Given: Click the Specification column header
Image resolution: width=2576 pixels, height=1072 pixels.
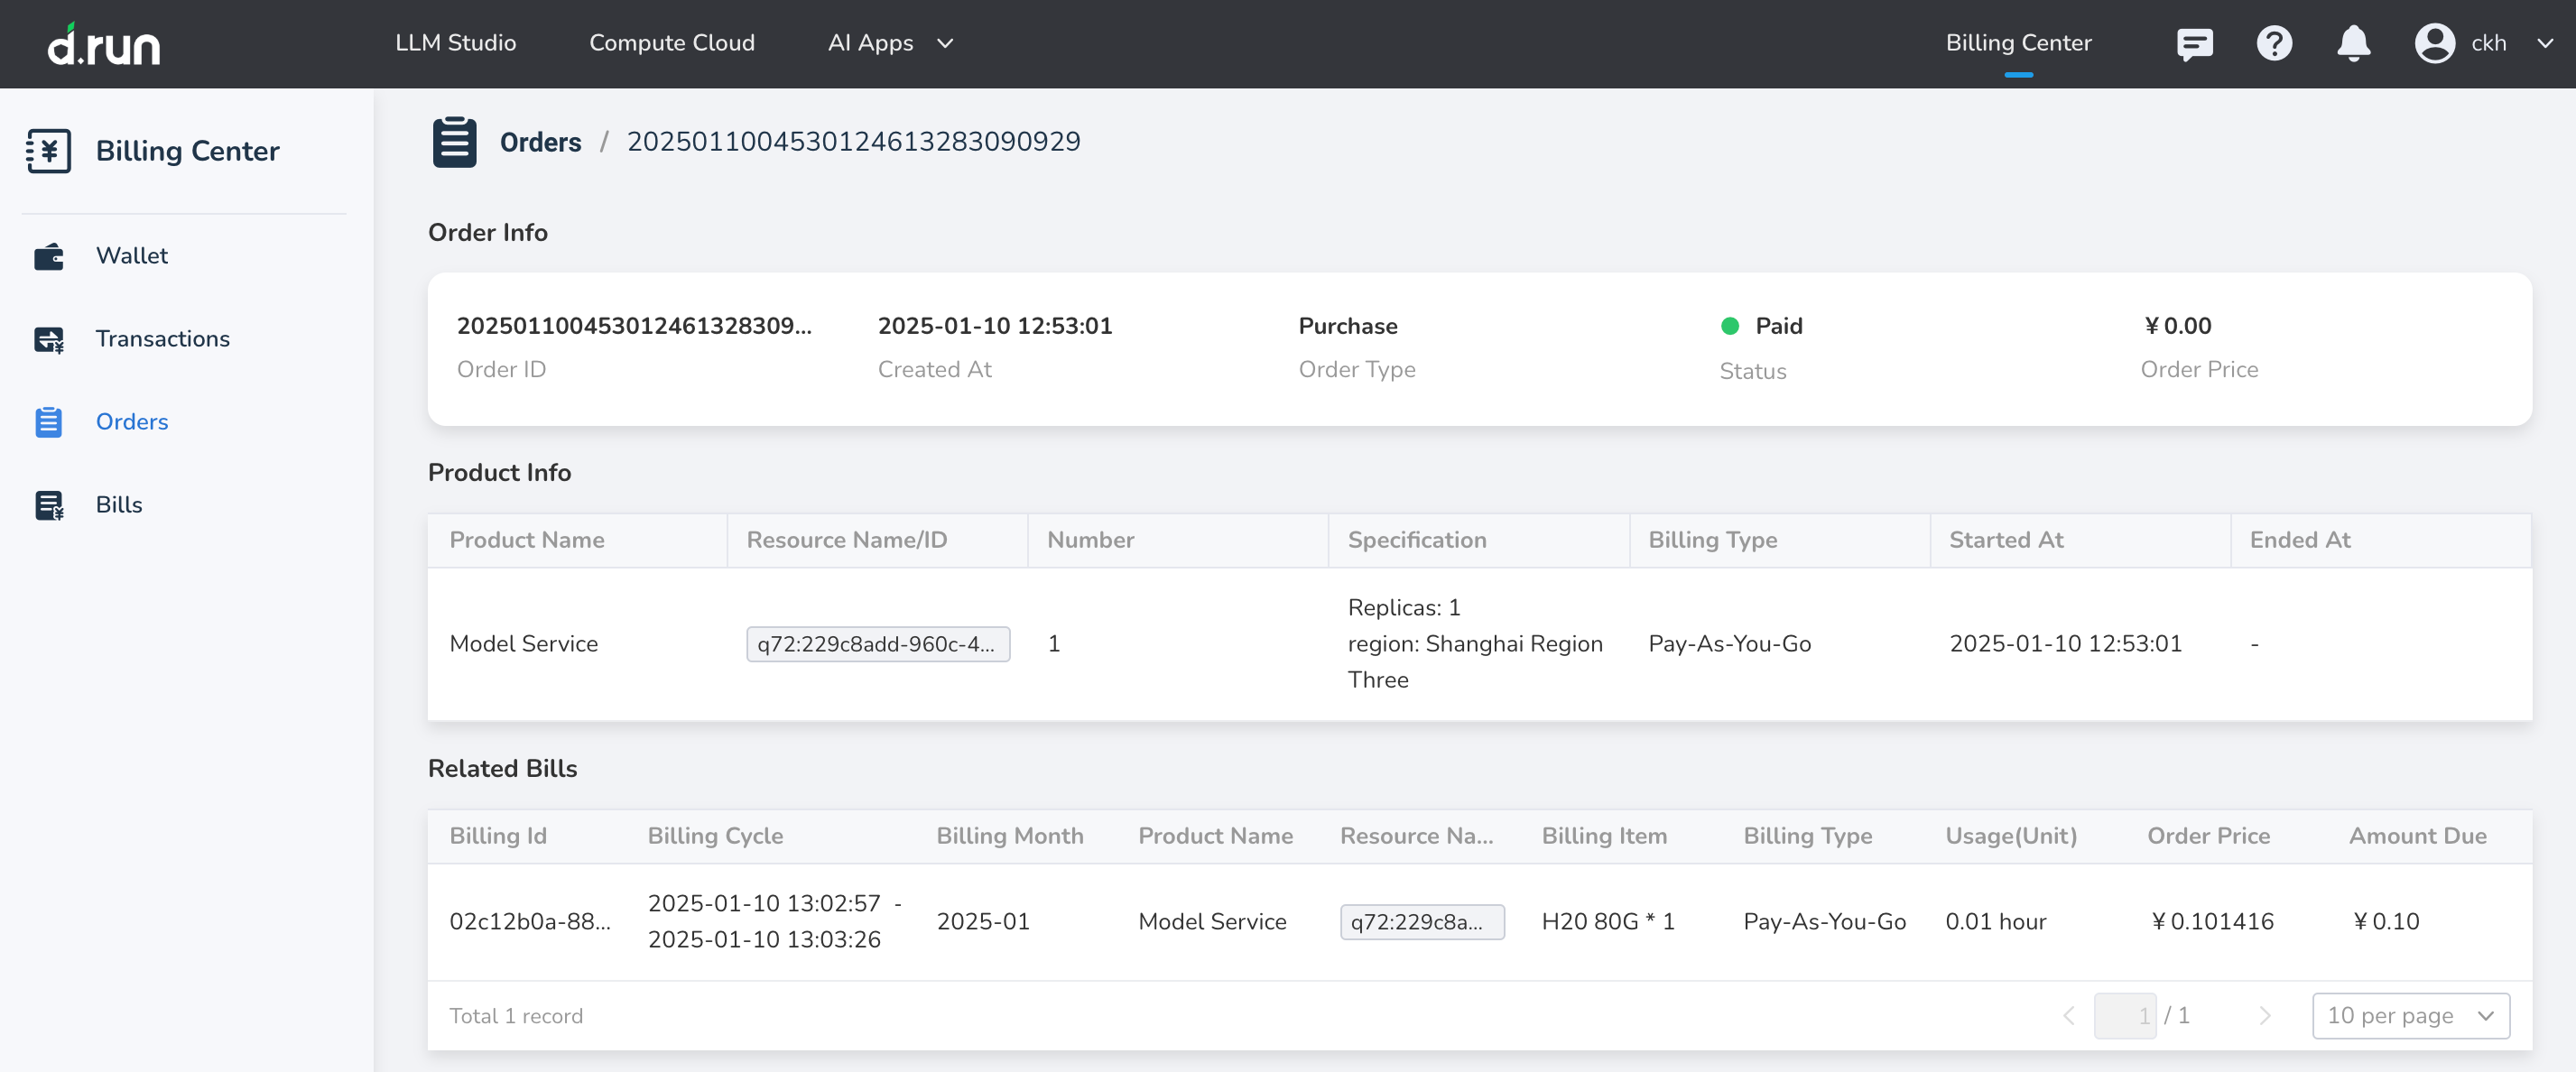Looking at the screenshot, I should click(1417, 540).
